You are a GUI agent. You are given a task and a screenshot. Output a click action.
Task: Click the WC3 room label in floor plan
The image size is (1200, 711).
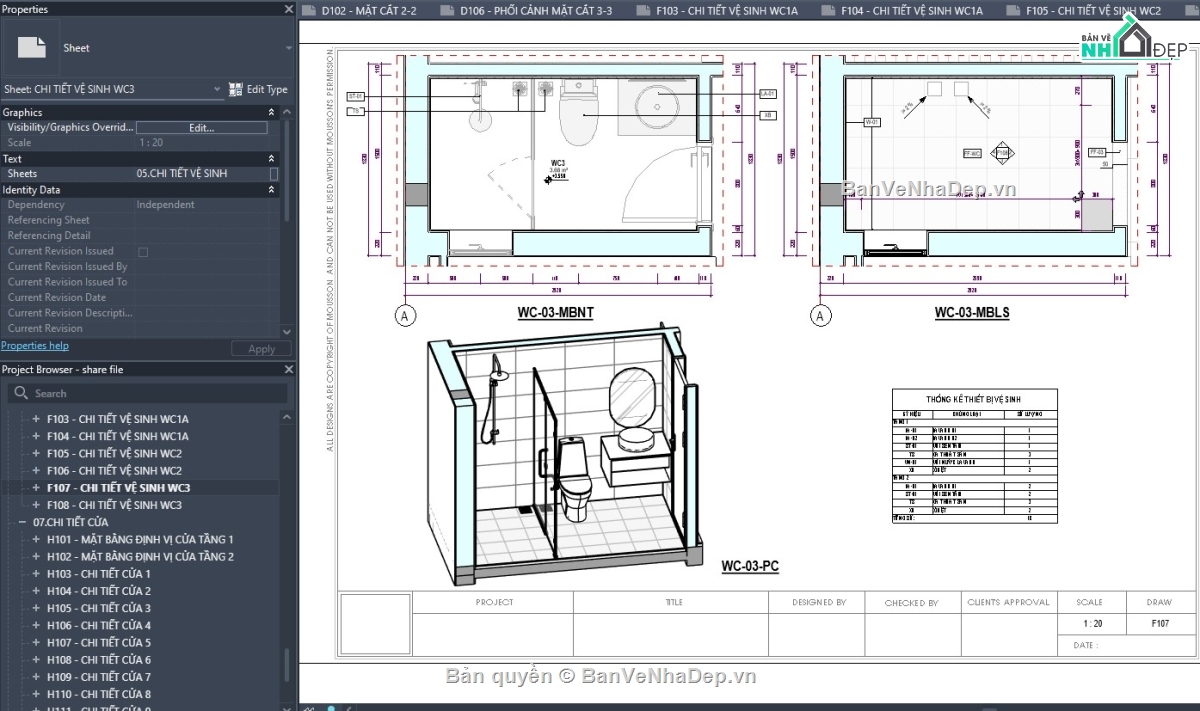558,162
